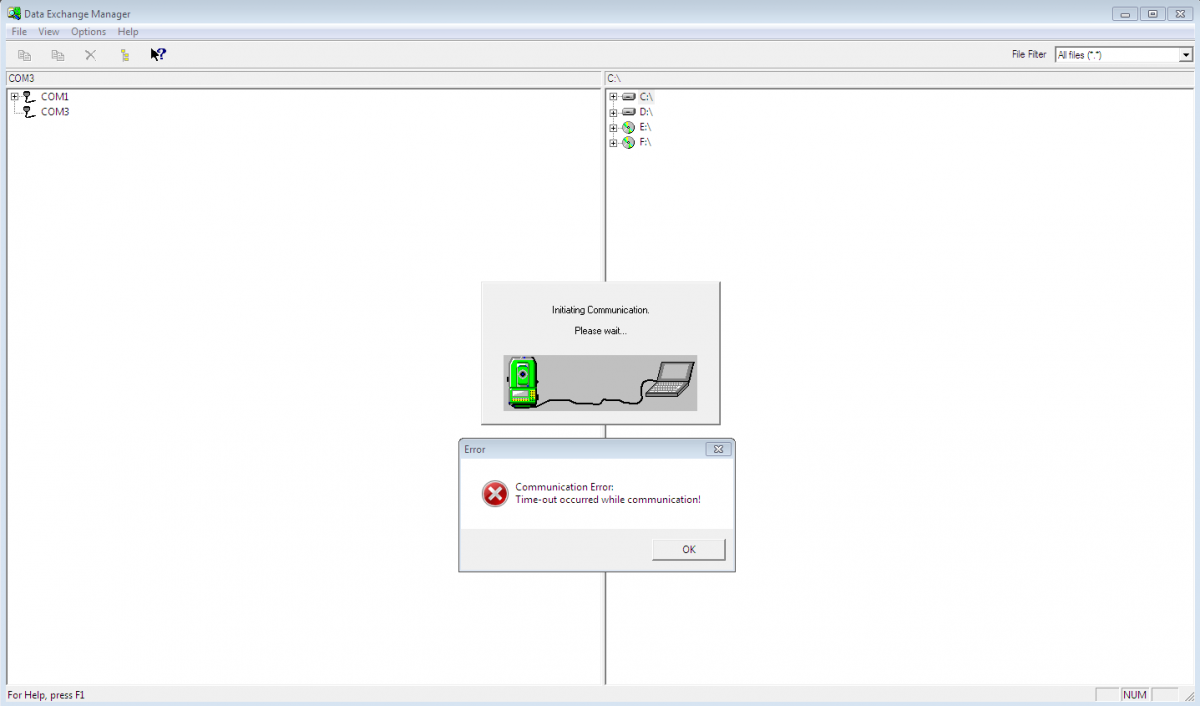The width and height of the screenshot is (1200, 706).
Task: Open the Help menu
Action: coord(128,32)
